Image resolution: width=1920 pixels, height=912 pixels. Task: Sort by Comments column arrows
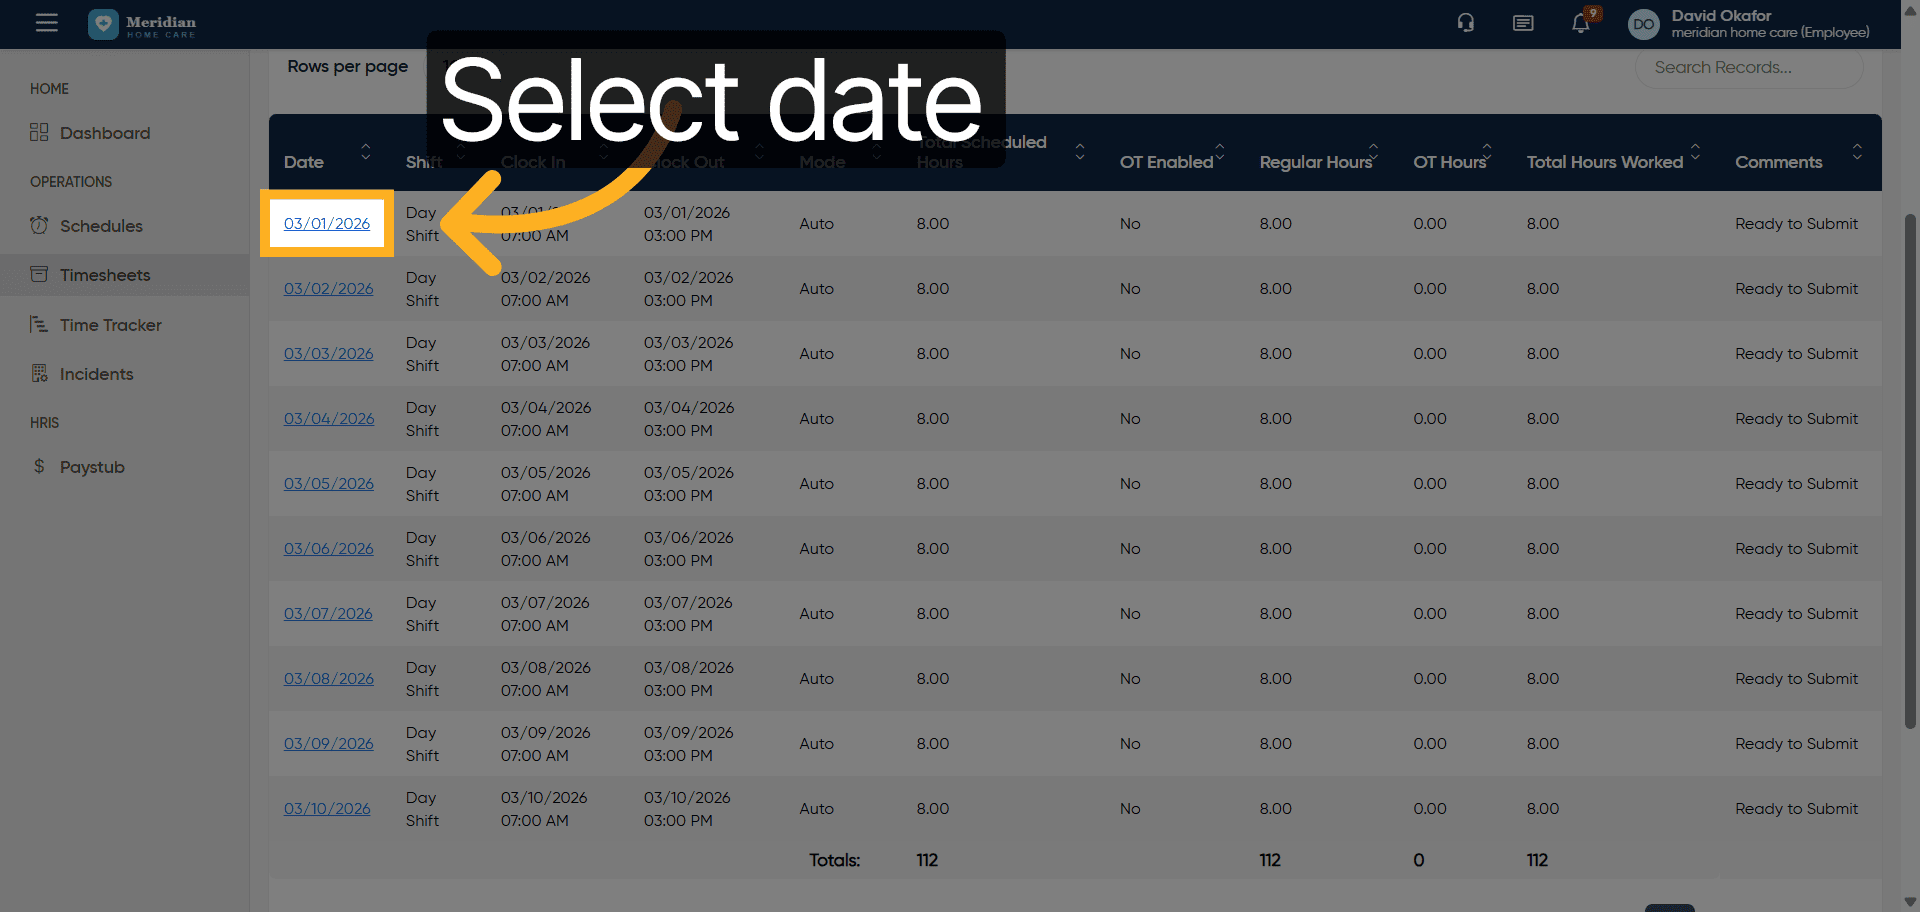tap(1856, 152)
